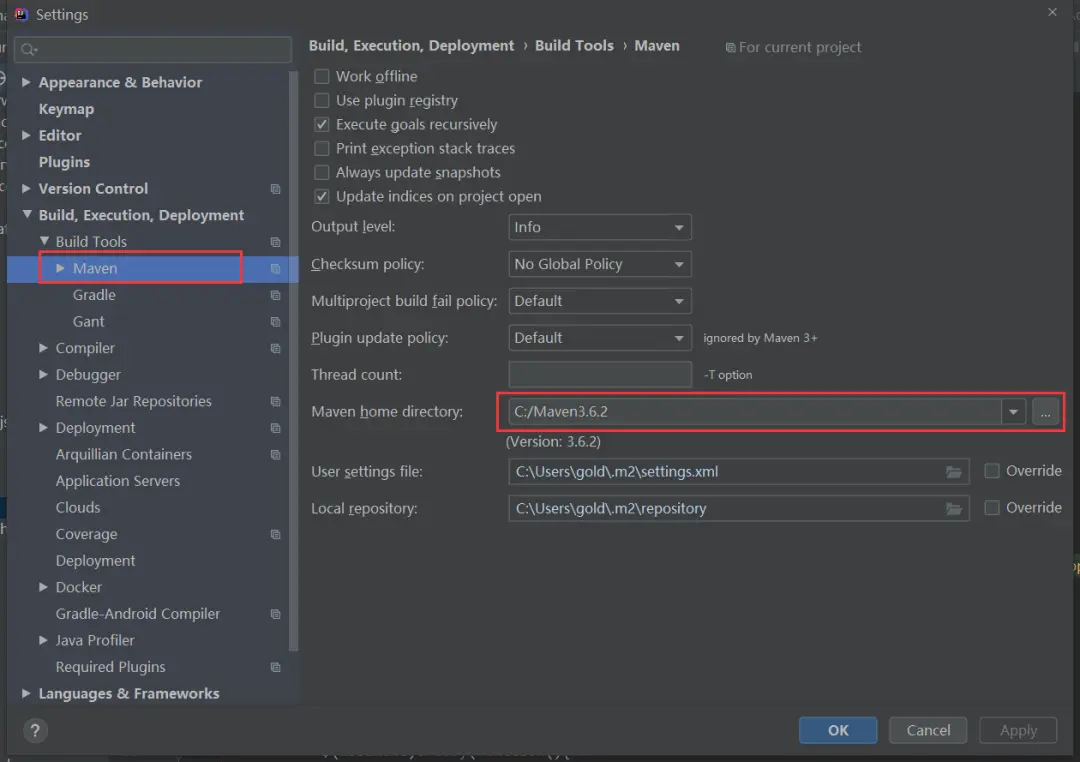Click the For current project indicator icon
Screen dimensions: 1080x762
click(x=730, y=48)
